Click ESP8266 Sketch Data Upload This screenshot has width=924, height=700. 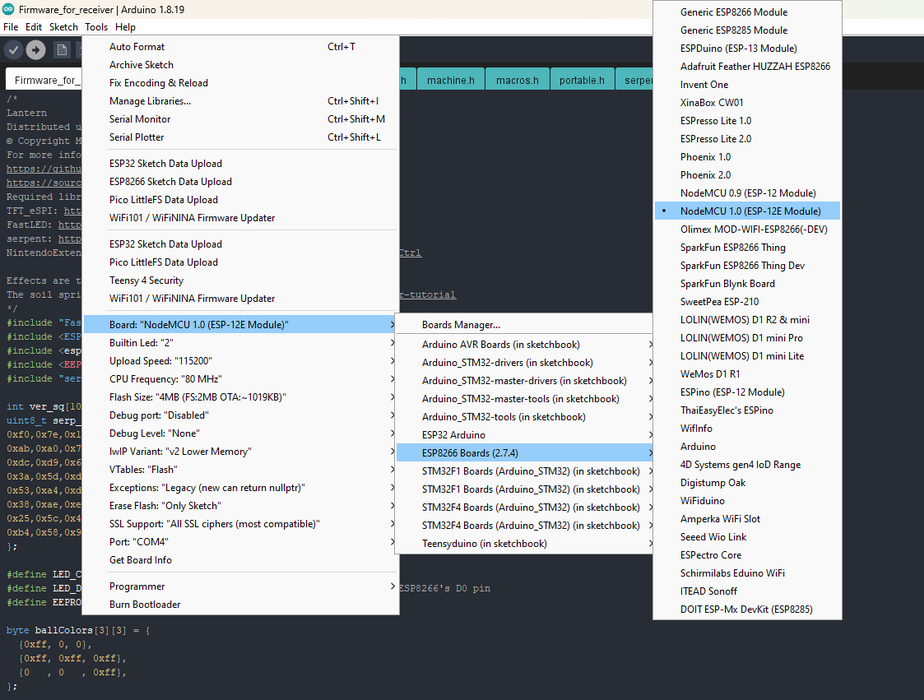[x=241, y=181]
